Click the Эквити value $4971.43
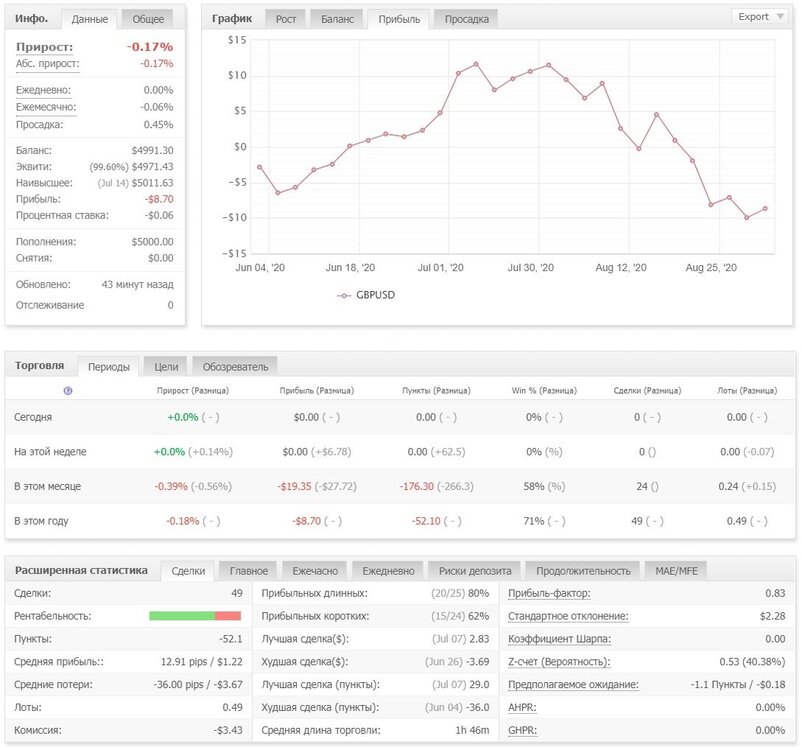 pos(152,167)
